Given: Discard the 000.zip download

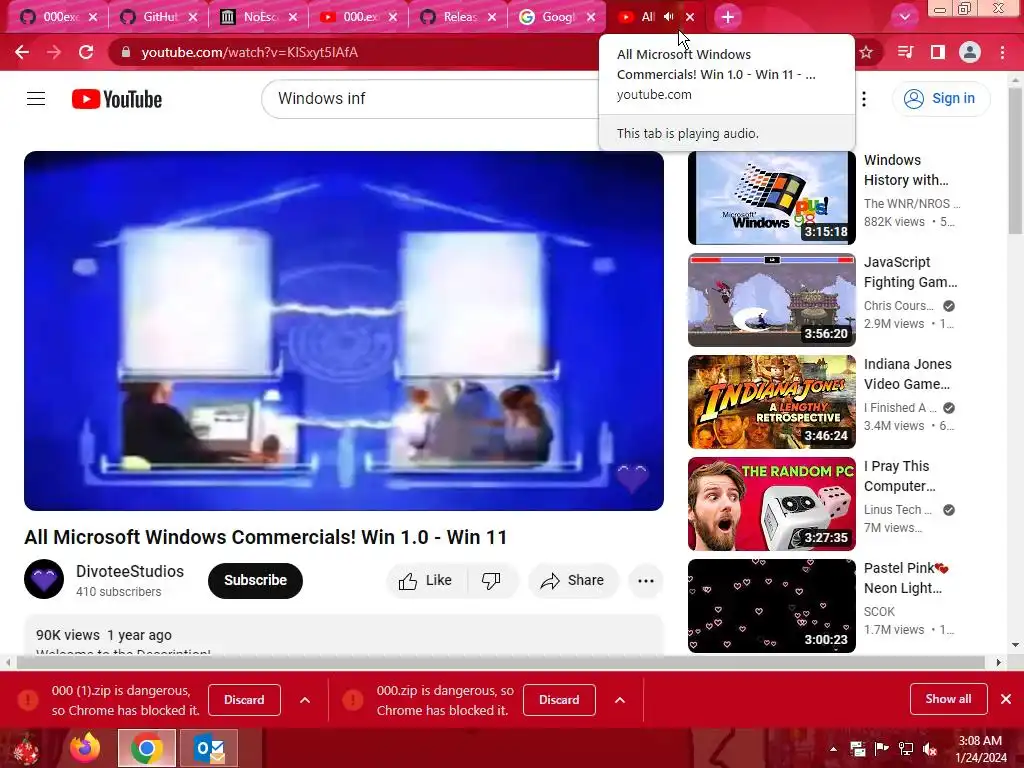Looking at the screenshot, I should click(559, 699).
